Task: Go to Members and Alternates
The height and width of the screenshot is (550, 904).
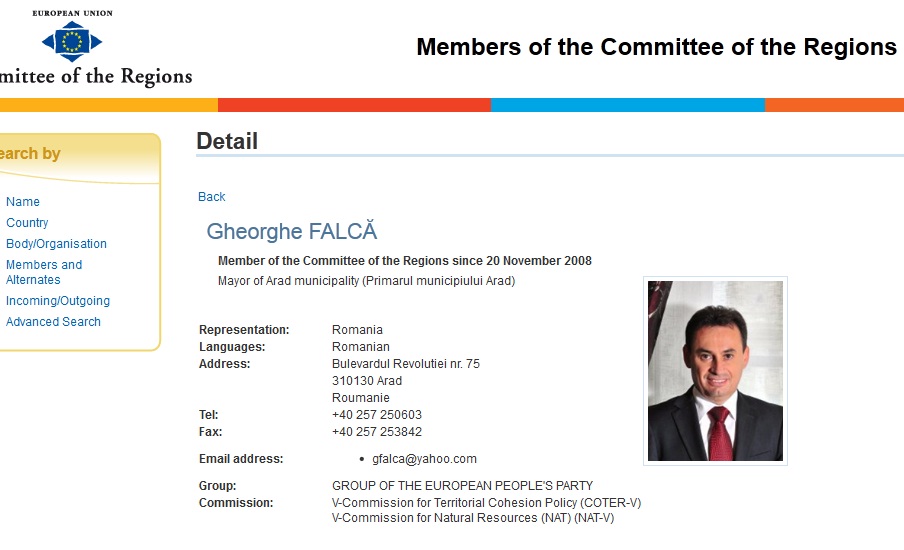Action: click(44, 272)
